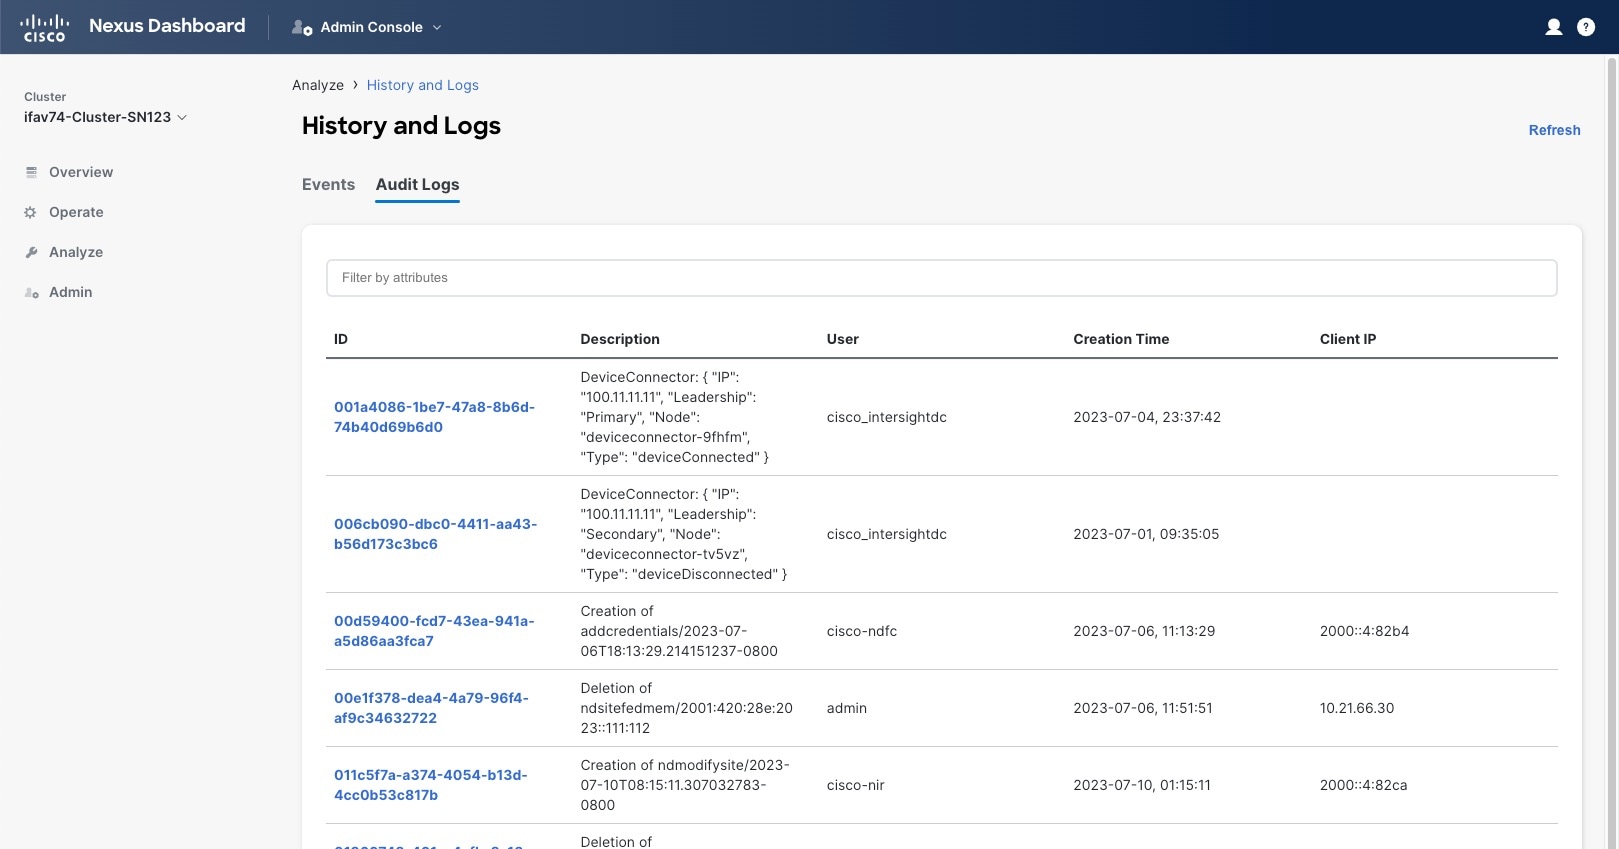Click the deviceConnected description text
The height and width of the screenshot is (849, 1619).
click(x=675, y=417)
